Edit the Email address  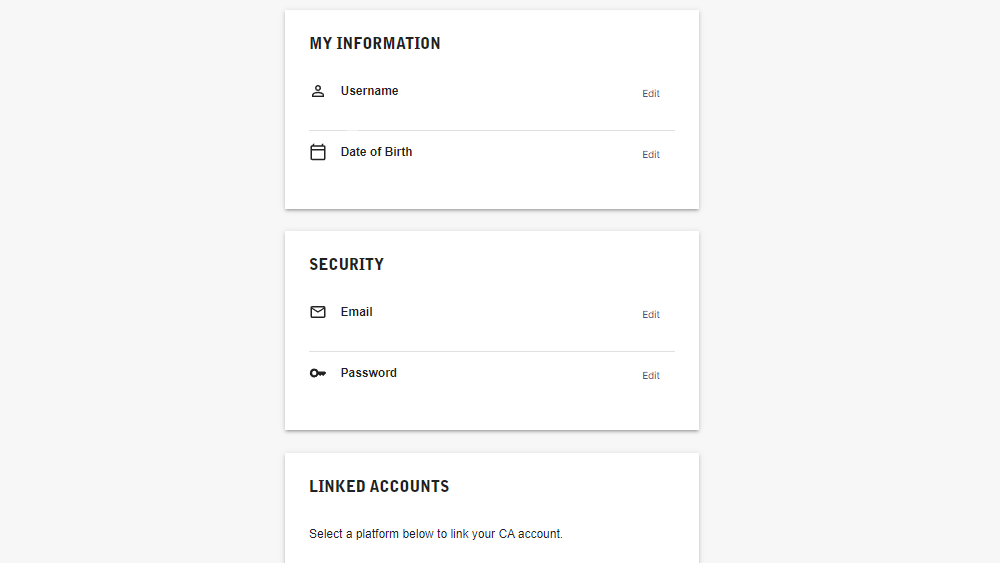pyautogui.click(x=651, y=315)
